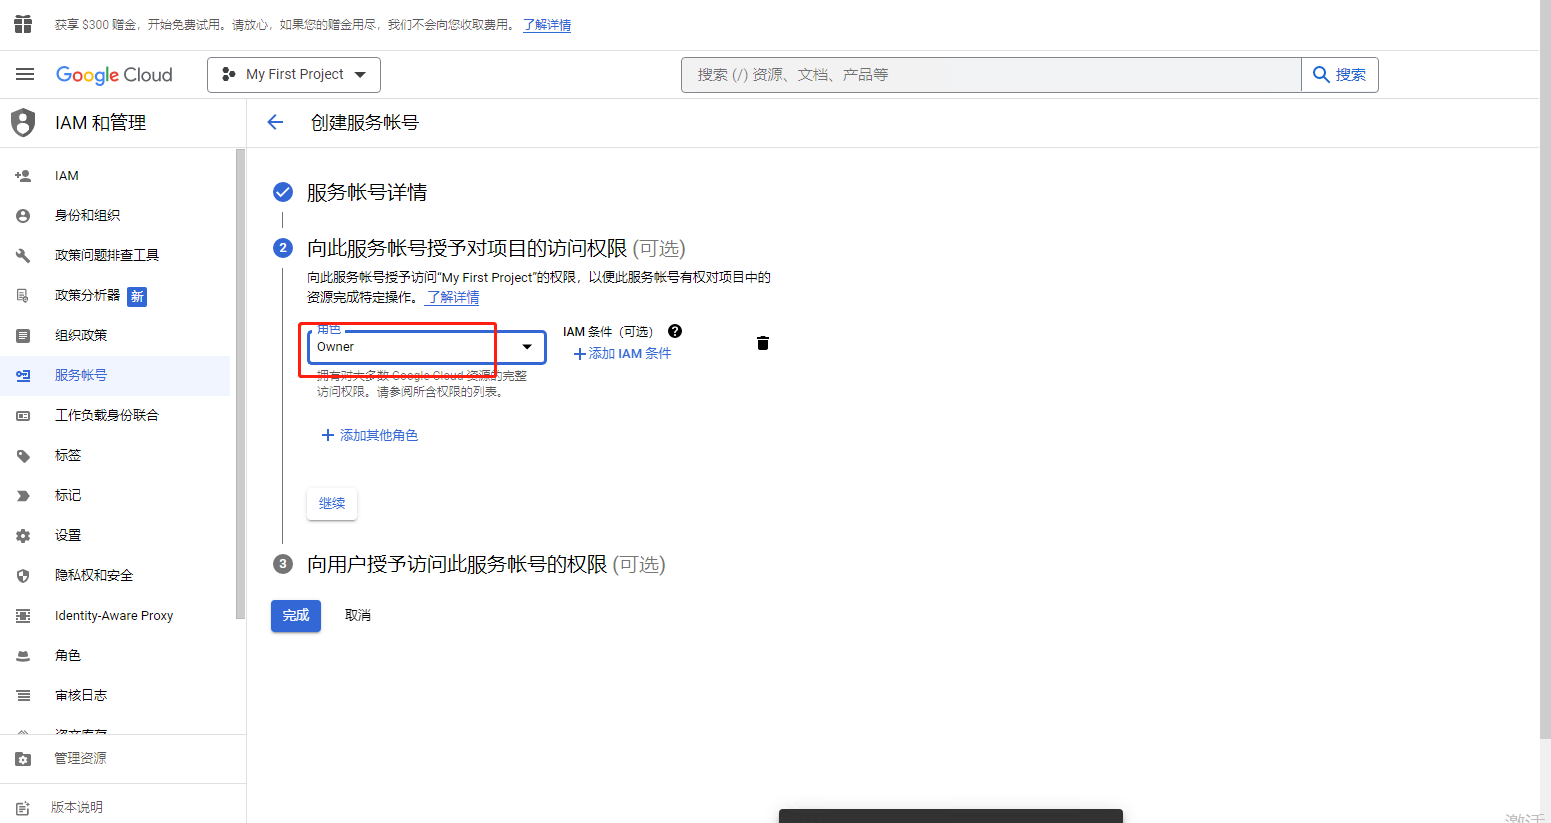
Task: Click the 搜索 button
Action: point(1340,75)
